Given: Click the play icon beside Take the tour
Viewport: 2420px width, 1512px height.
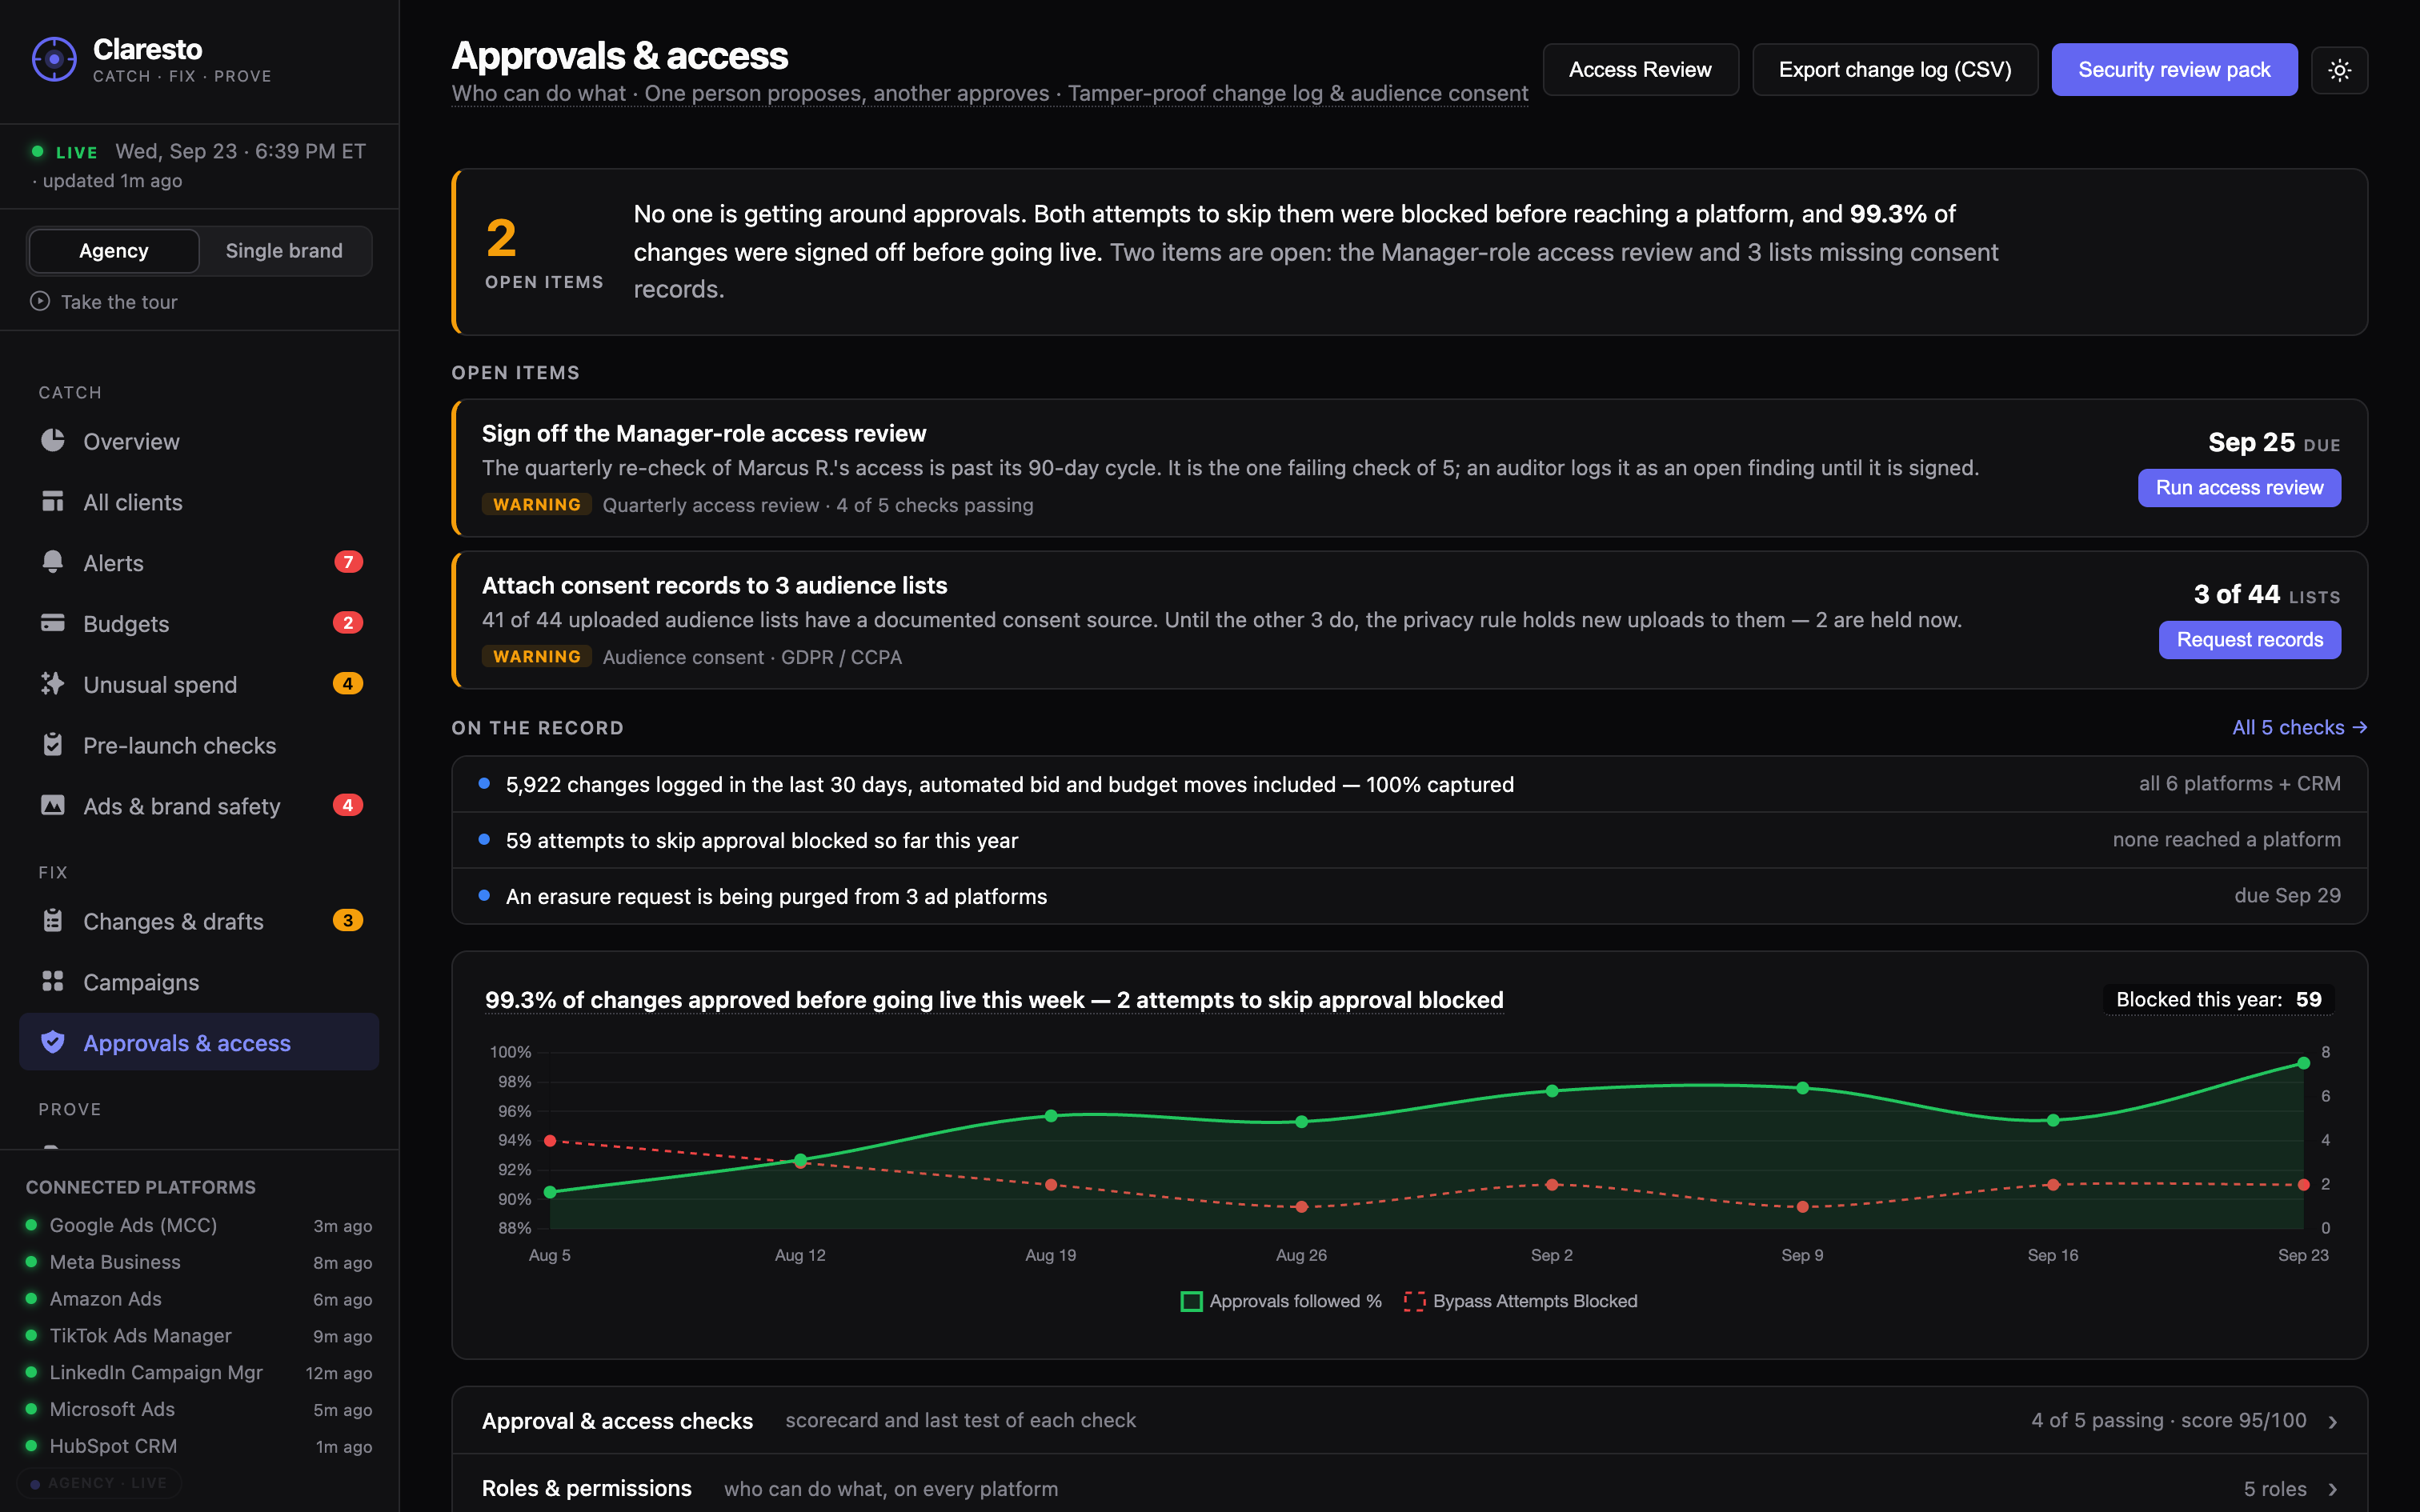Looking at the screenshot, I should point(40,301).
